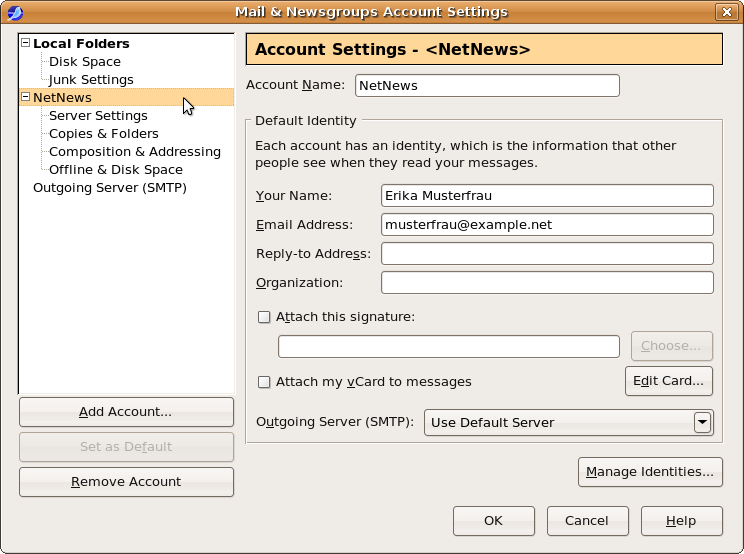
Task: Collapse the NetNews account tree node
Action: tap(25, 98)
